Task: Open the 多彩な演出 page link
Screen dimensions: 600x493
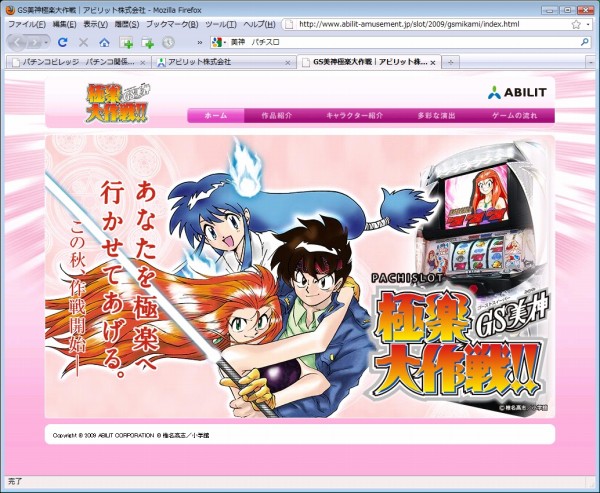Action: pos(437,116)
